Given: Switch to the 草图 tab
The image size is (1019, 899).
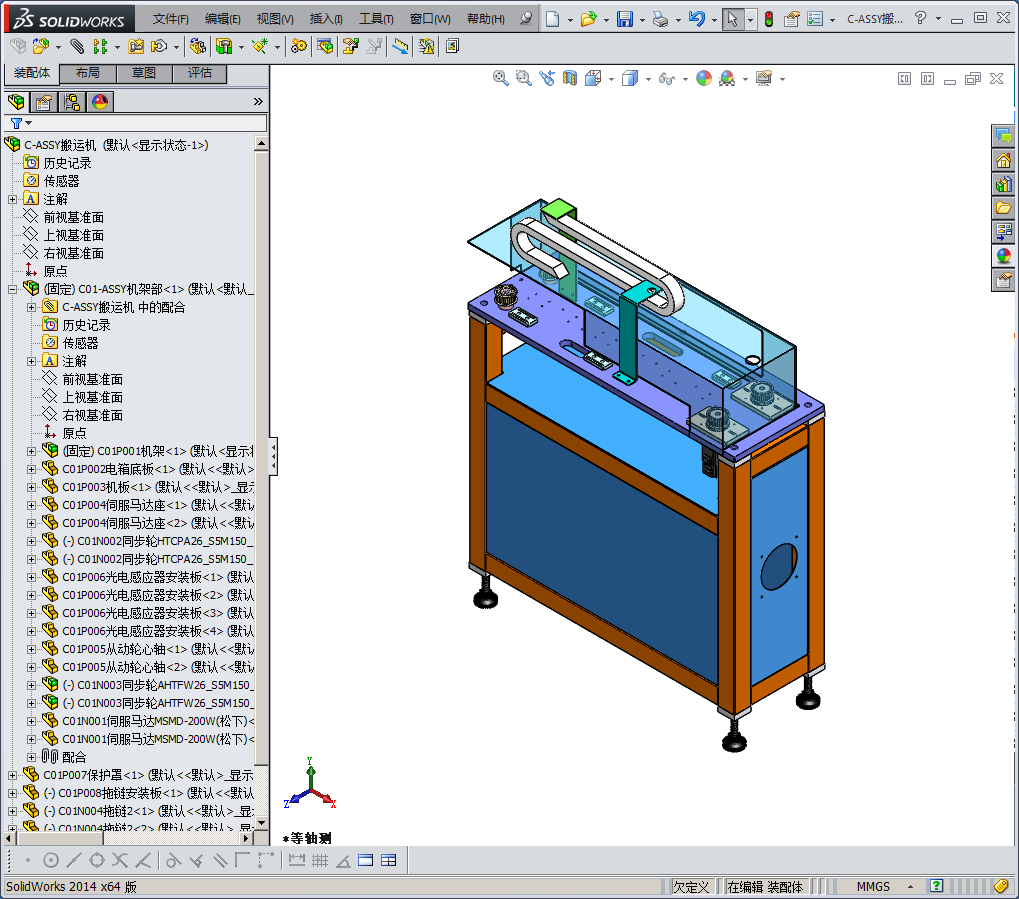Looking at the screenshot, I should pyautogui.click(x=144, y=73).
